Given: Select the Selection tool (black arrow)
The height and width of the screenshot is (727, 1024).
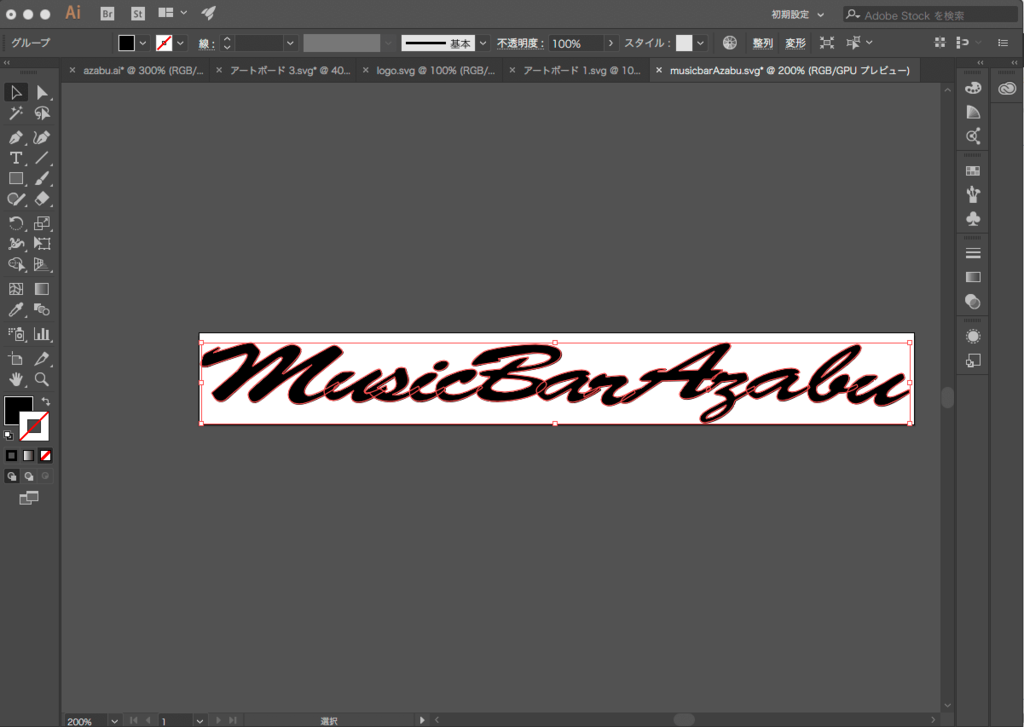Looking at the screenshot, I should point(16,92).
